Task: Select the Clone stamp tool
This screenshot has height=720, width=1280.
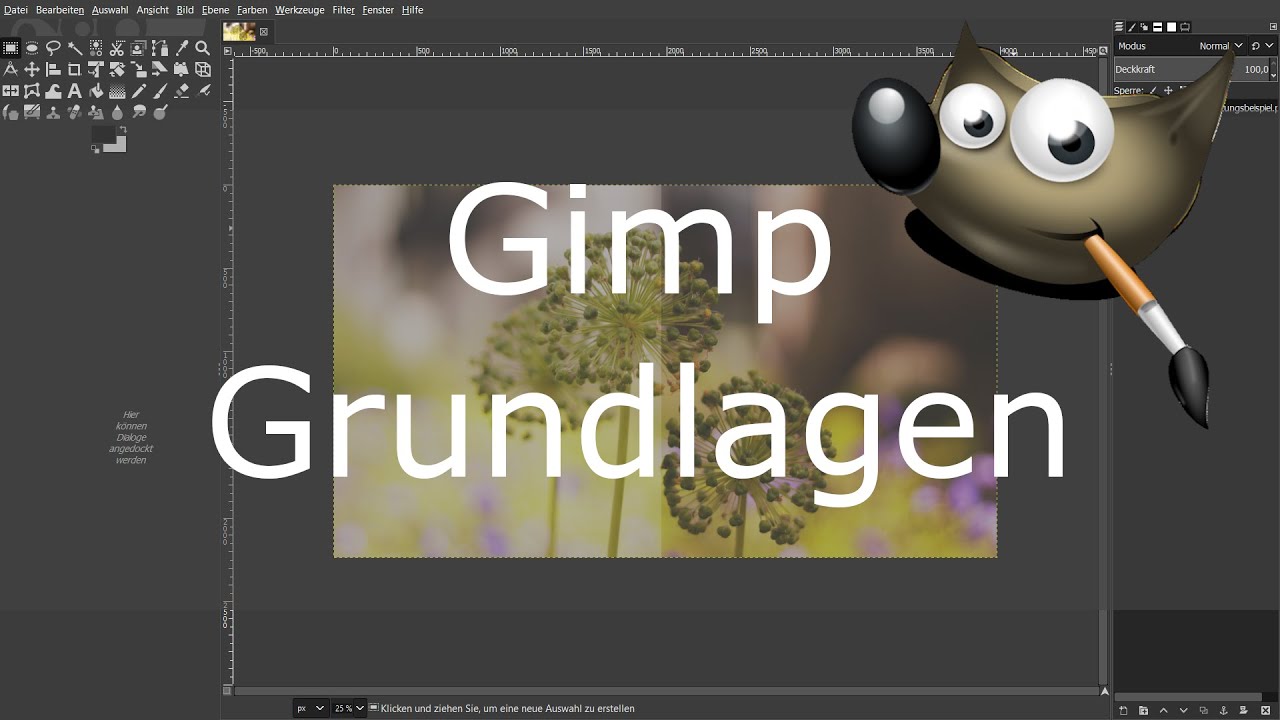Action: click(x=53, y=113)
